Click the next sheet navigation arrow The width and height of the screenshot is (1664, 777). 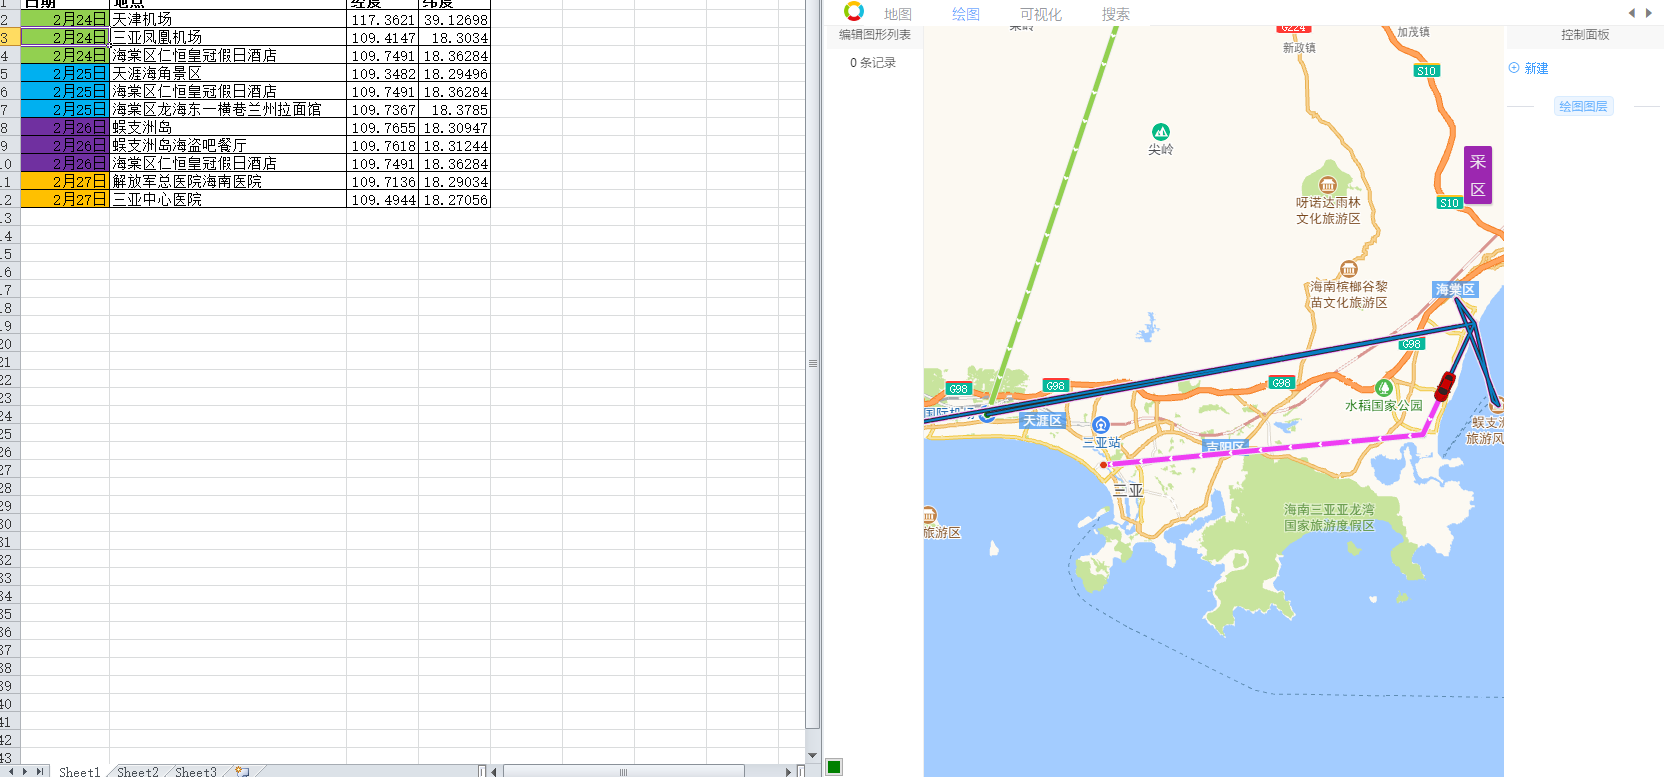(25, 771)
